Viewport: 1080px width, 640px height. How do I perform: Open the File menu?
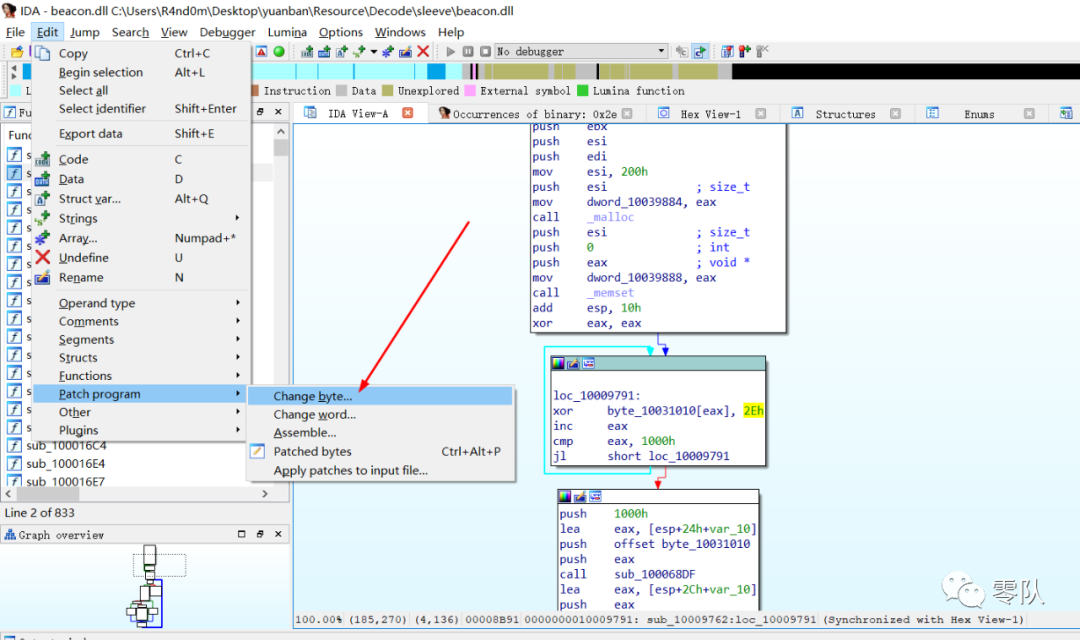pos(15,32)
